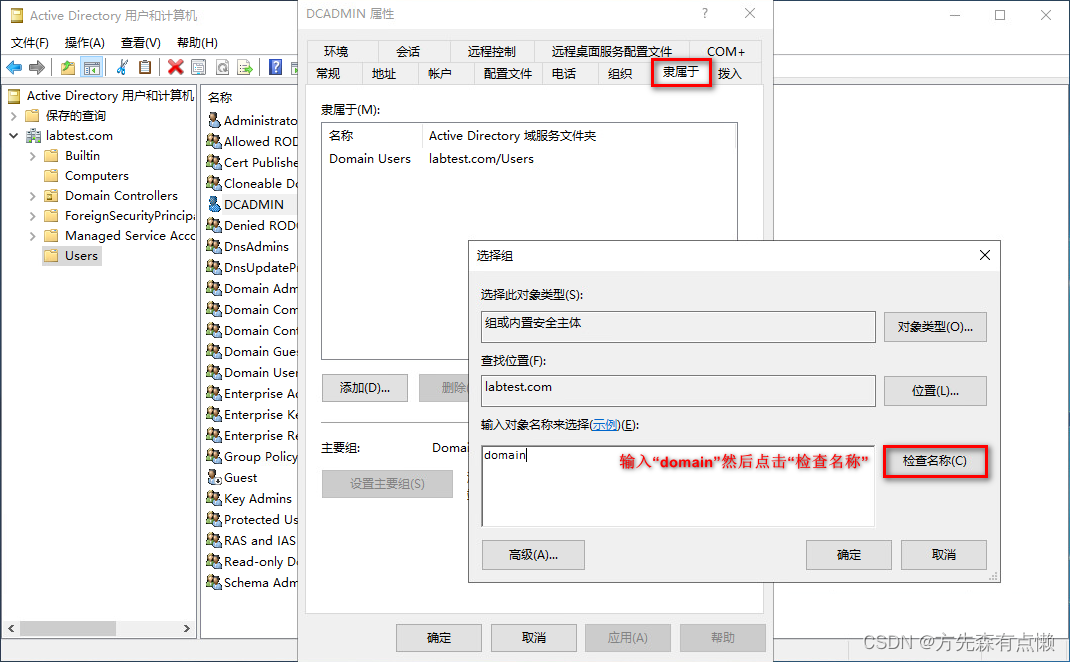Click the 对象类型(O)... button
Image resolution: width=1070 pixels, height=662 pixels.
click(x=935, y=327)
